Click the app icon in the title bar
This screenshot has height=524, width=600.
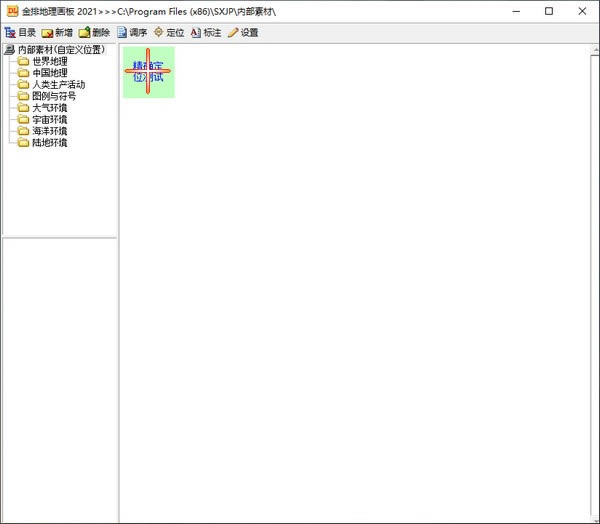pyautogui.click(x=12, y=11)
